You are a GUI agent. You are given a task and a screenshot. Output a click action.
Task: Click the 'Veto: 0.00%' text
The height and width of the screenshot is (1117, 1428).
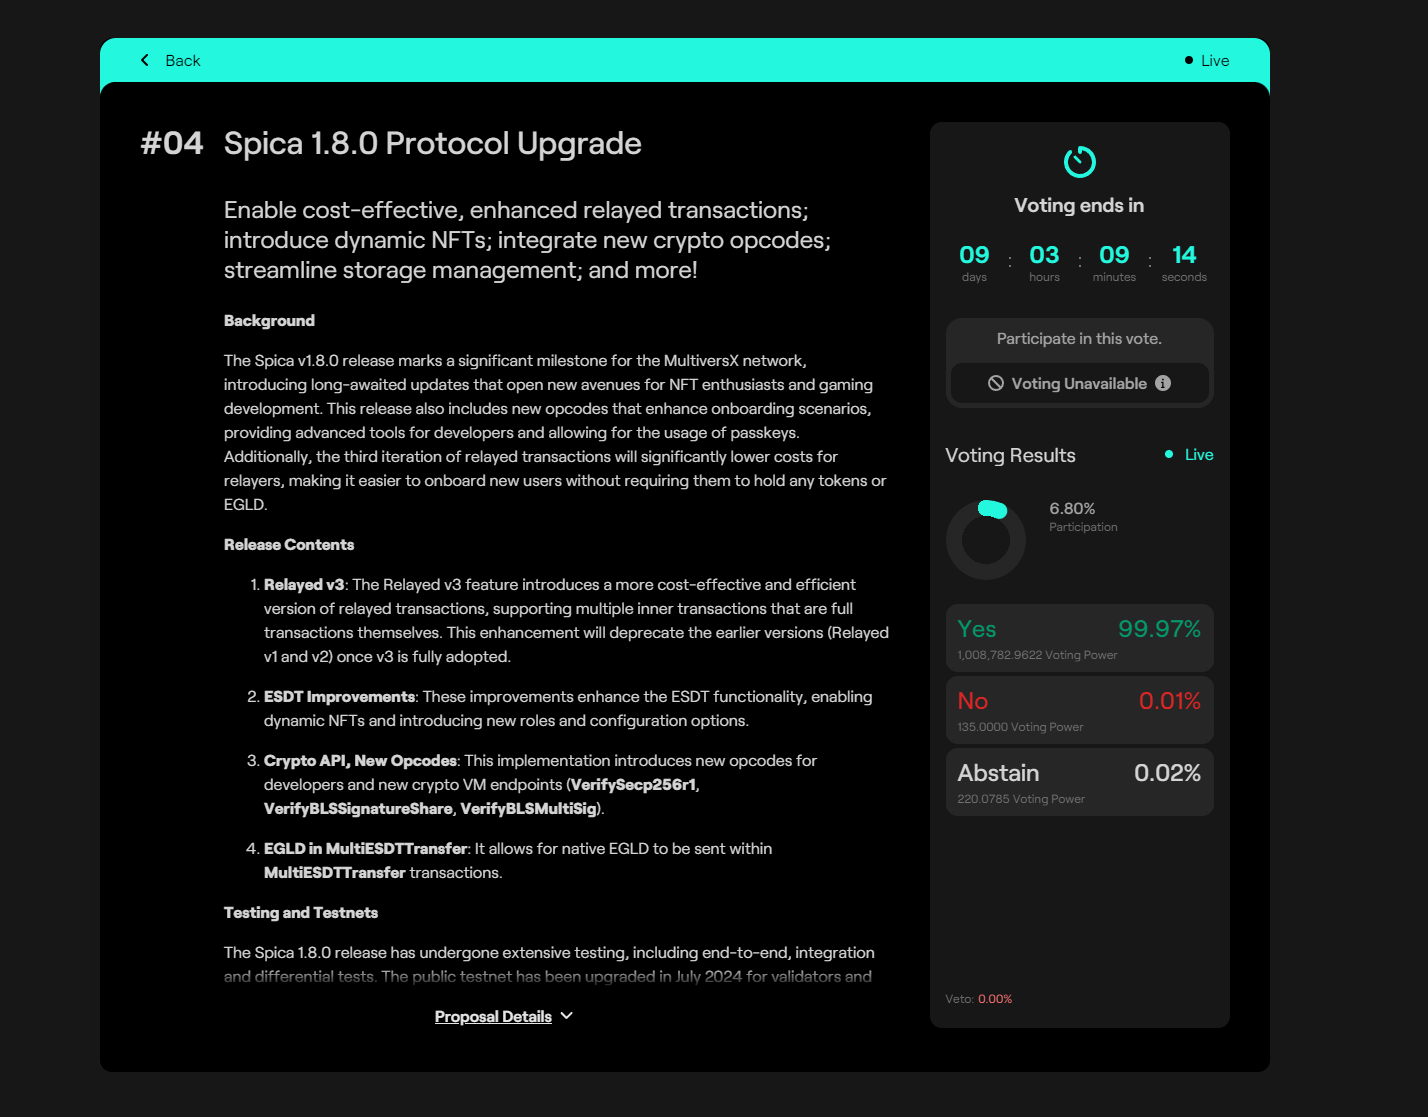(979, 999)
